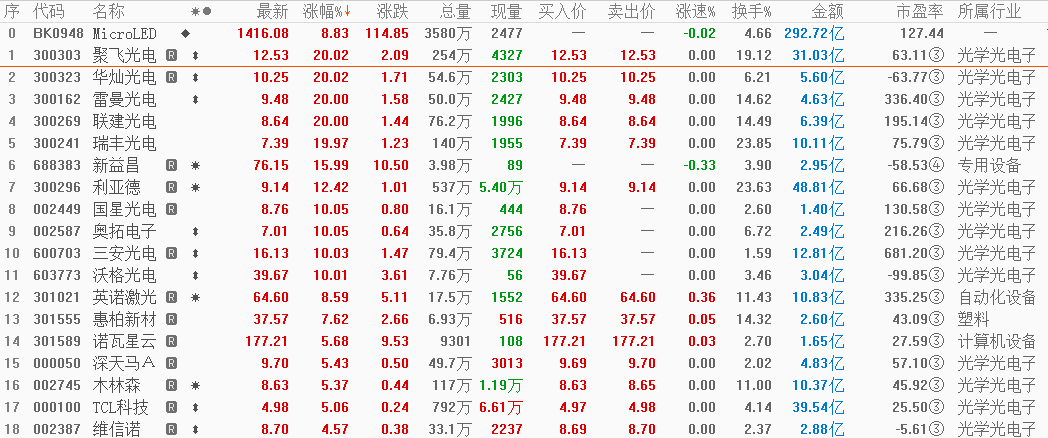Select stock code 301555

[x=57, y=320]
